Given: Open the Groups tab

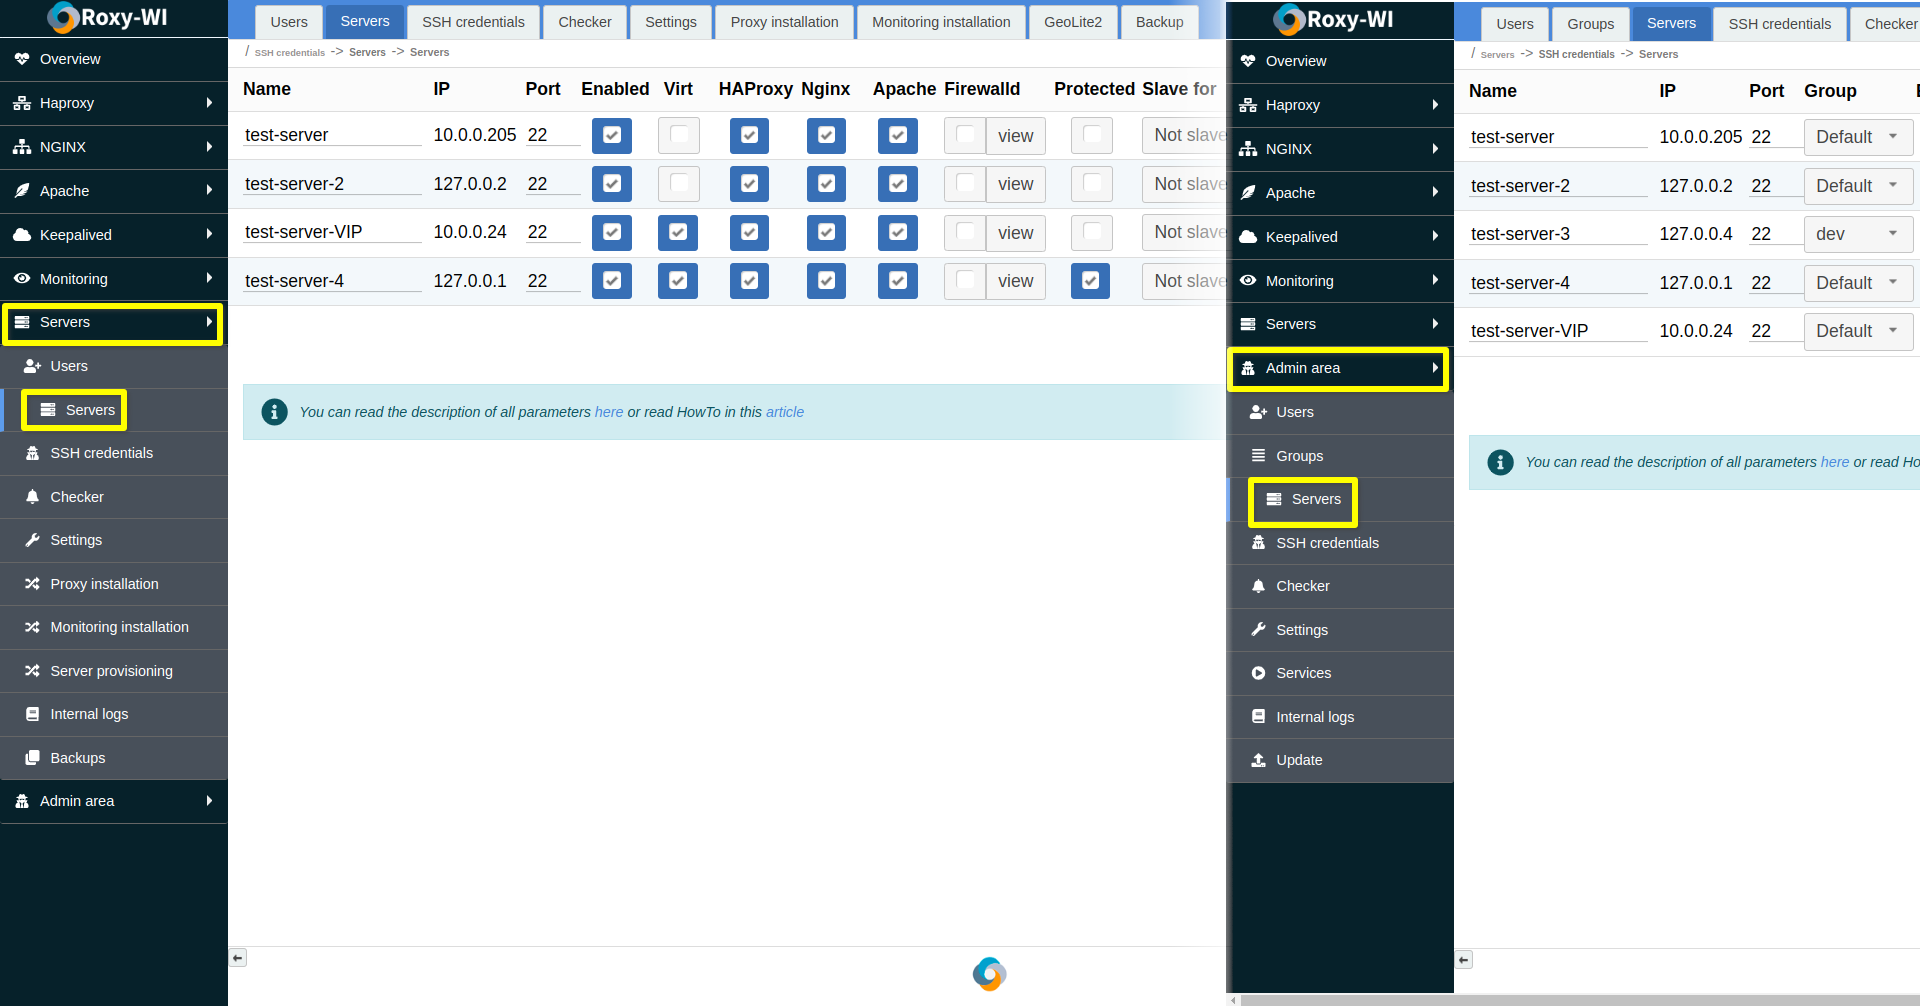Looking at the screenshot, I should tap(1590, 24).
